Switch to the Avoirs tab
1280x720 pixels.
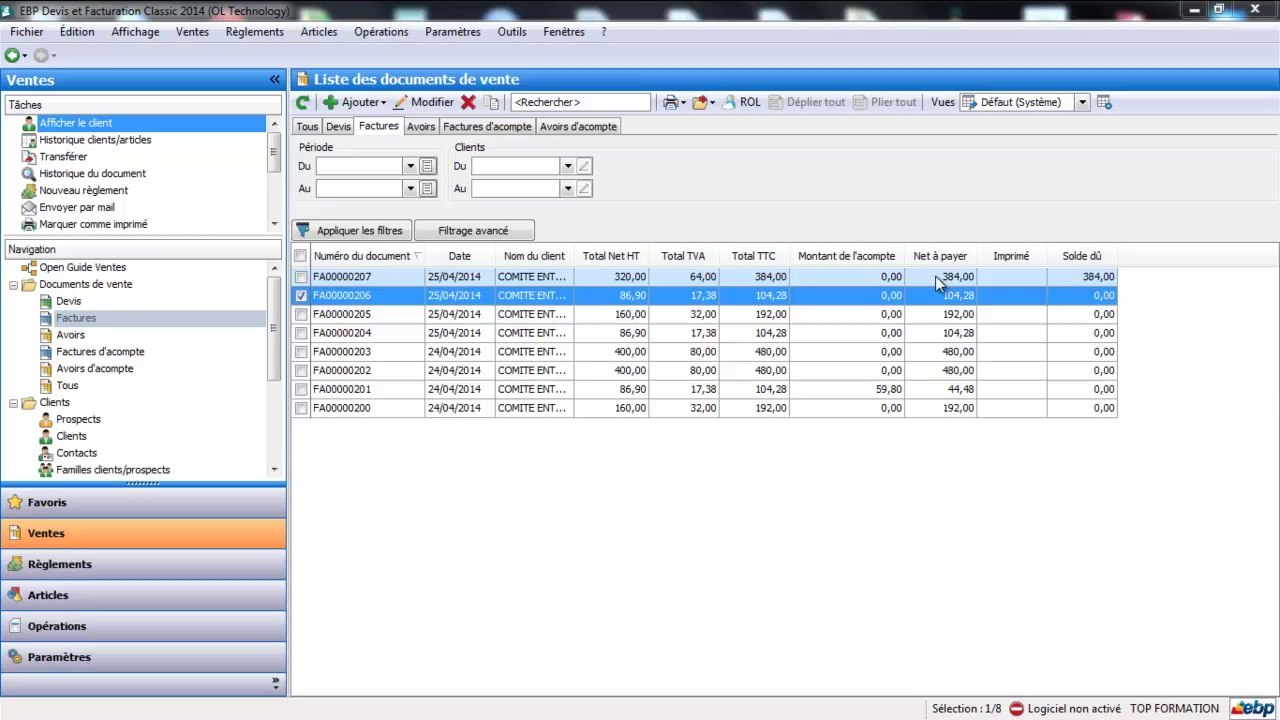pos(421,127)
